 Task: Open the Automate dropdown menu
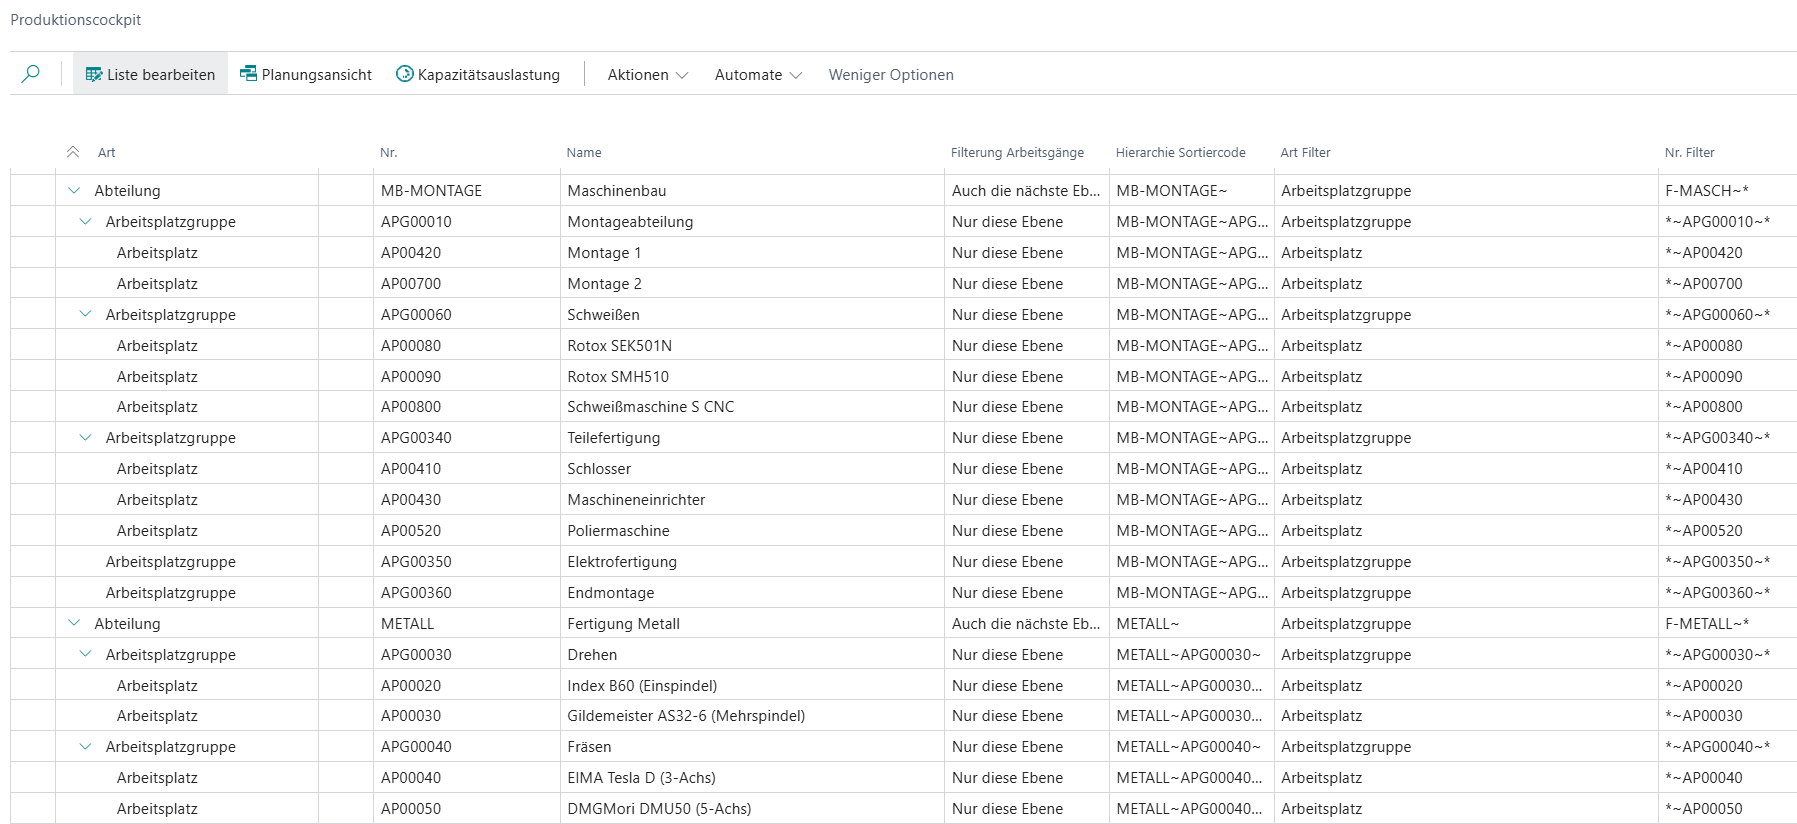click(x=757, y=75)
